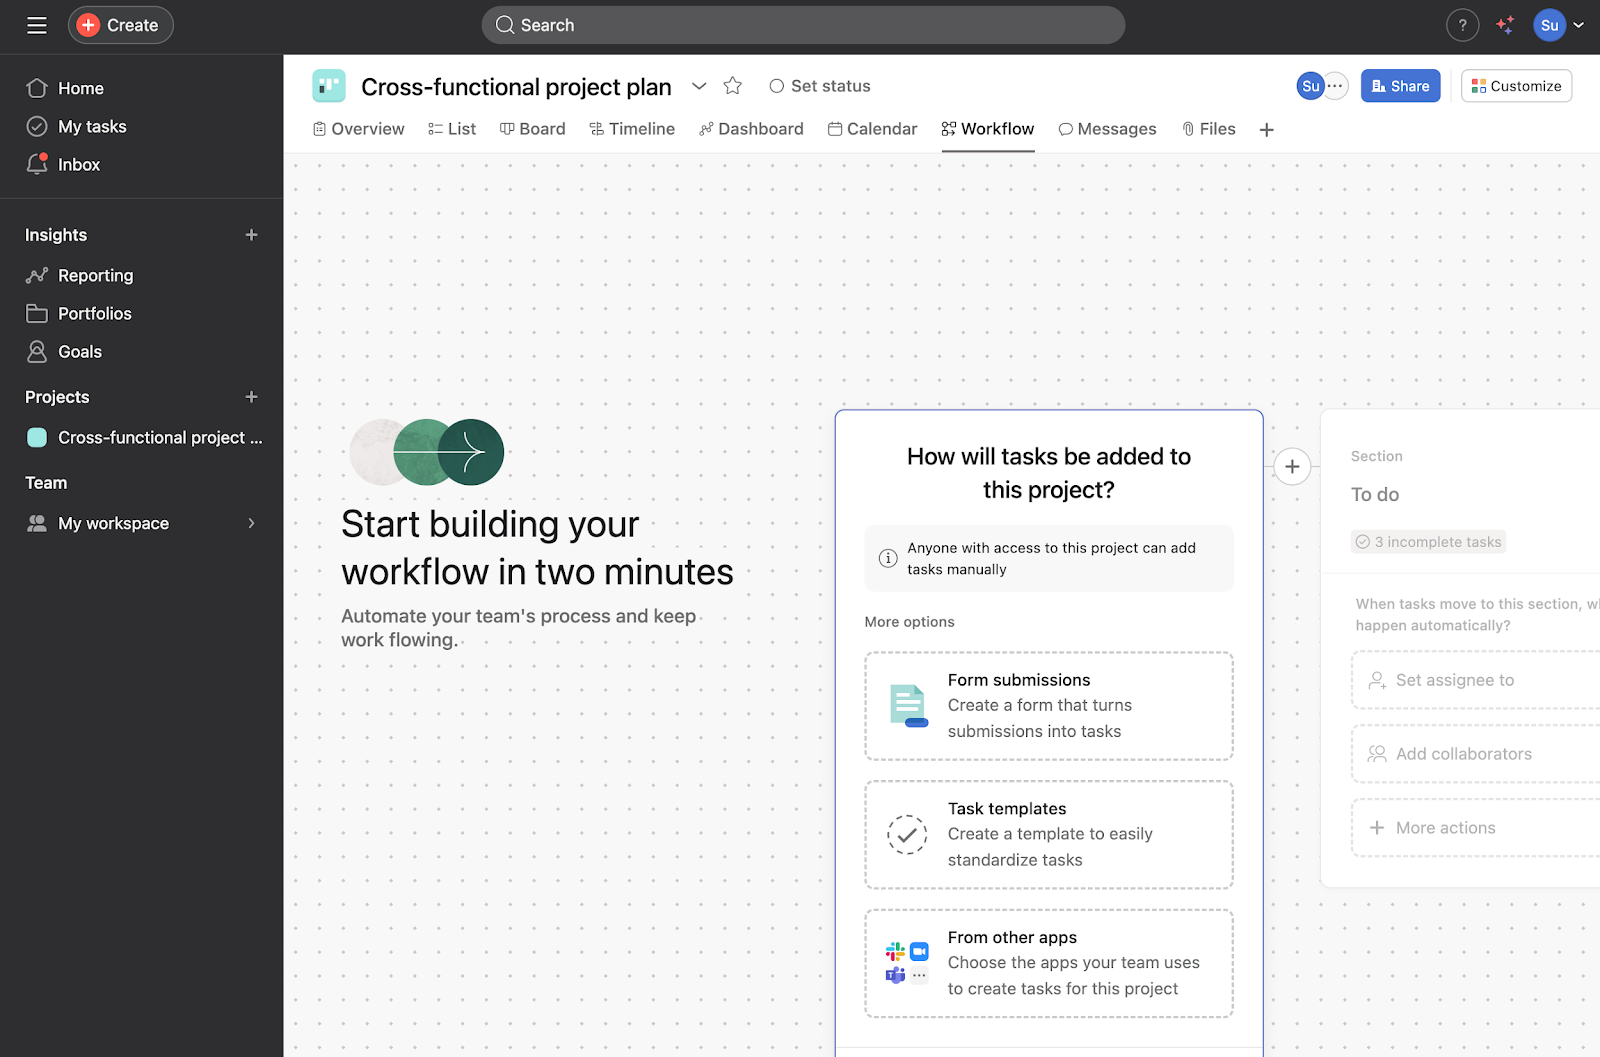Open the Help menu via question mark icon
The height and width of the screenshot is (1057, 1600).
click(1462, 25)
